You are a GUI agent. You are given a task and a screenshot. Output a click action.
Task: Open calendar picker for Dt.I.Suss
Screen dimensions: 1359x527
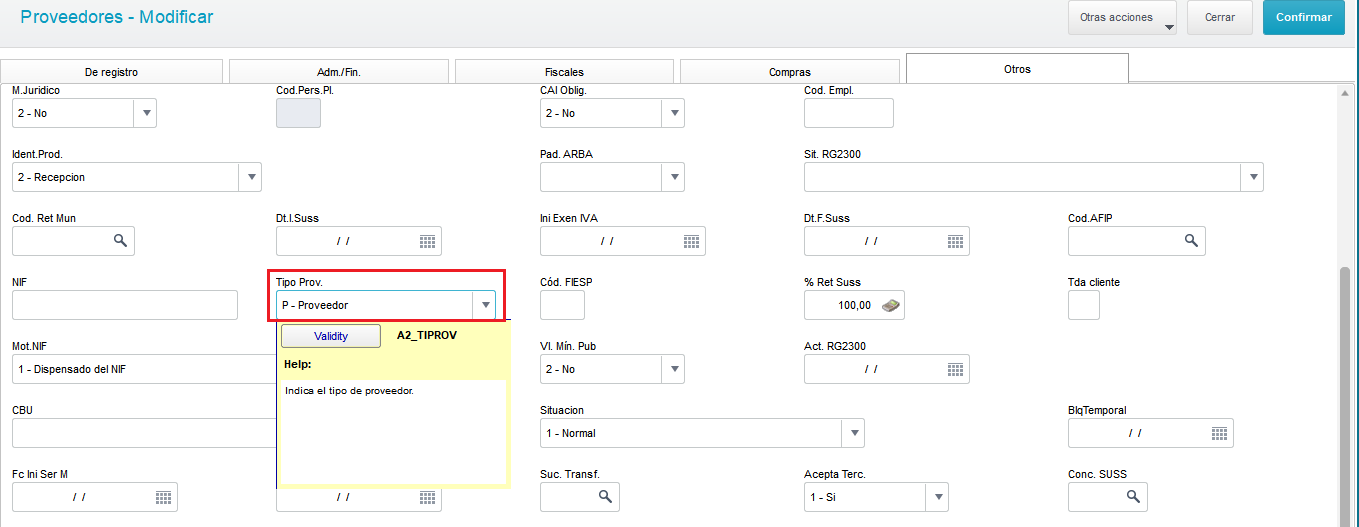click(x=427, y=241)
